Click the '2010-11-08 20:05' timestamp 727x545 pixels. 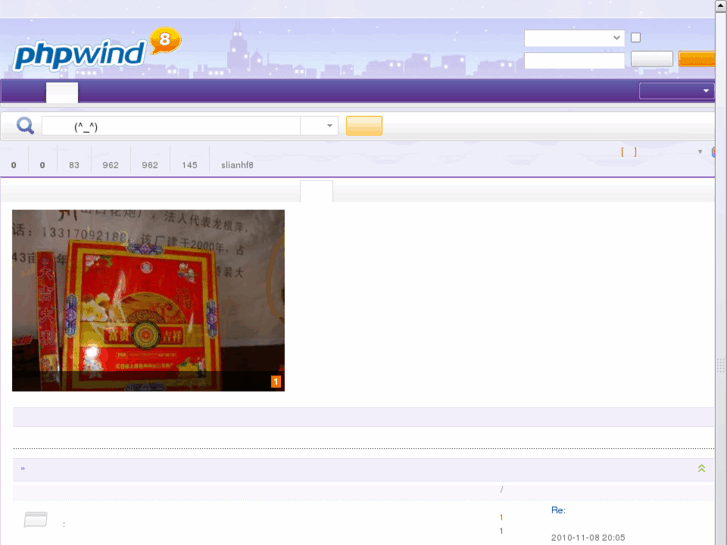pyautogui.click(x=588, y=538)
